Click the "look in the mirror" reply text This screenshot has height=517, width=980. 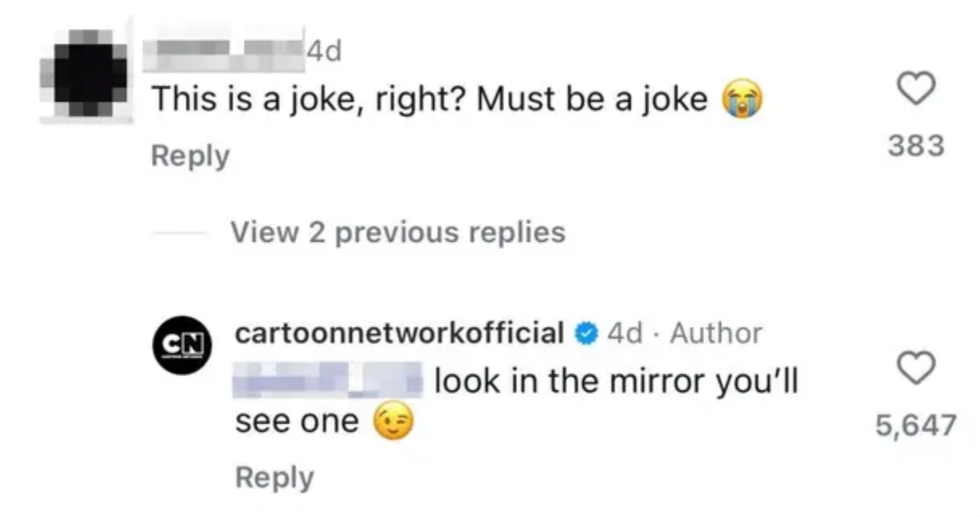[x=617, y=381]
